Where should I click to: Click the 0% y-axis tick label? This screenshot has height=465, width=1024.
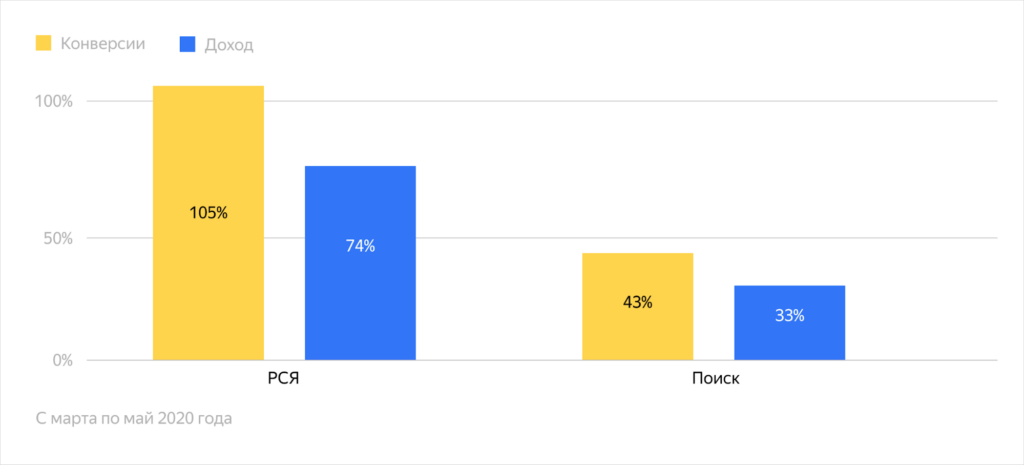click(x=63, y=360)
